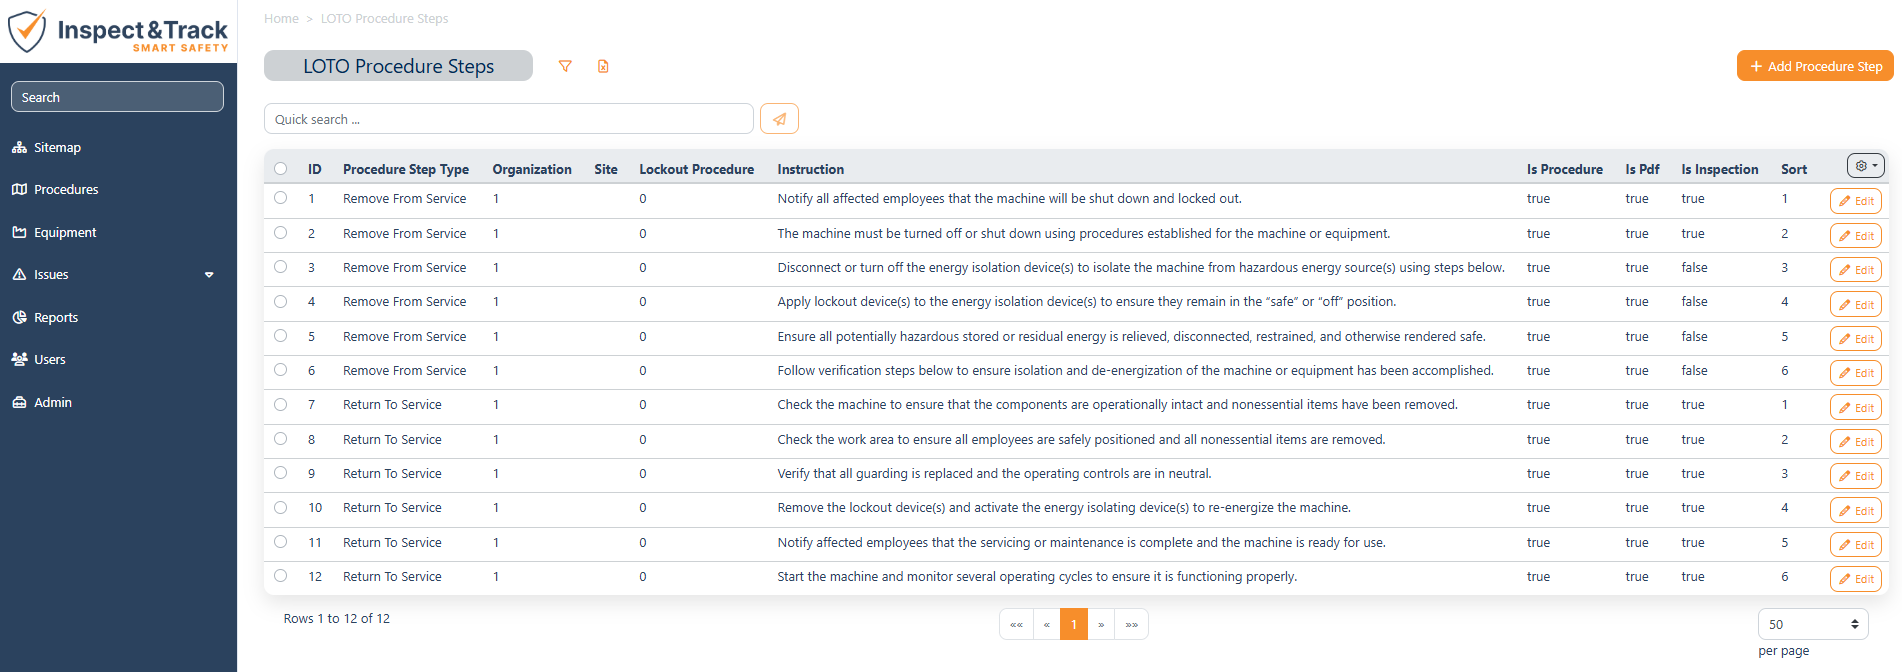Go to Equipment section
The height and width of the screenshot is (672, 1902).
tap(65, 232)
